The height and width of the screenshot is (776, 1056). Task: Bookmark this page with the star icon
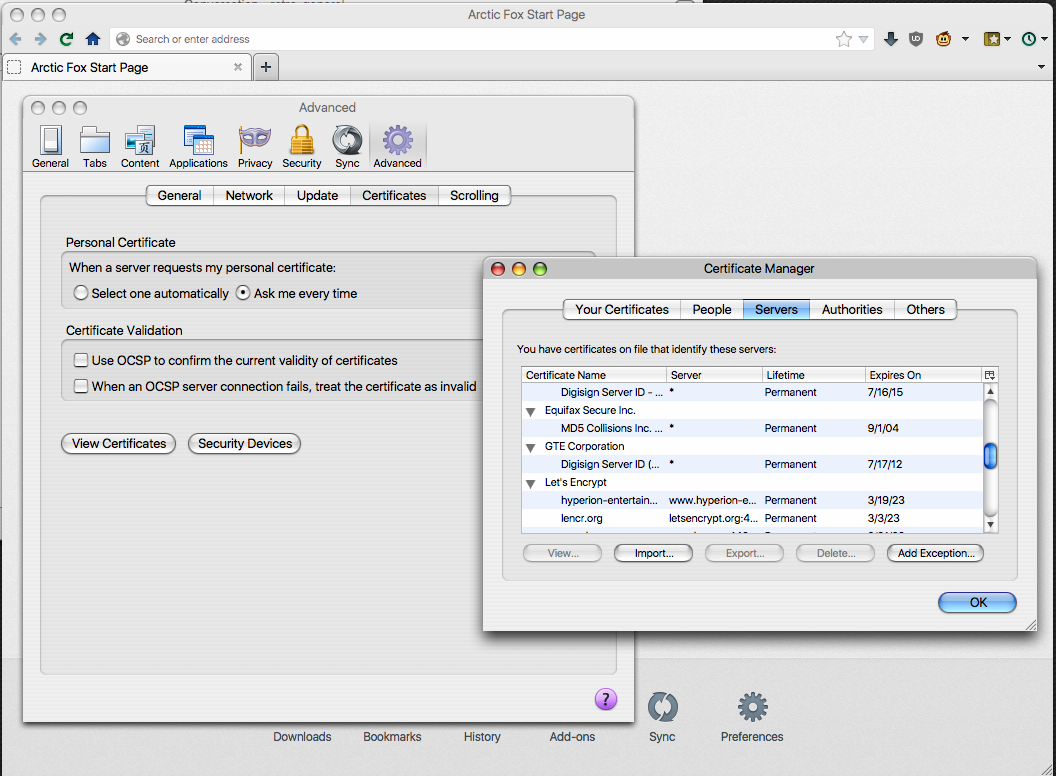(843, 39)
